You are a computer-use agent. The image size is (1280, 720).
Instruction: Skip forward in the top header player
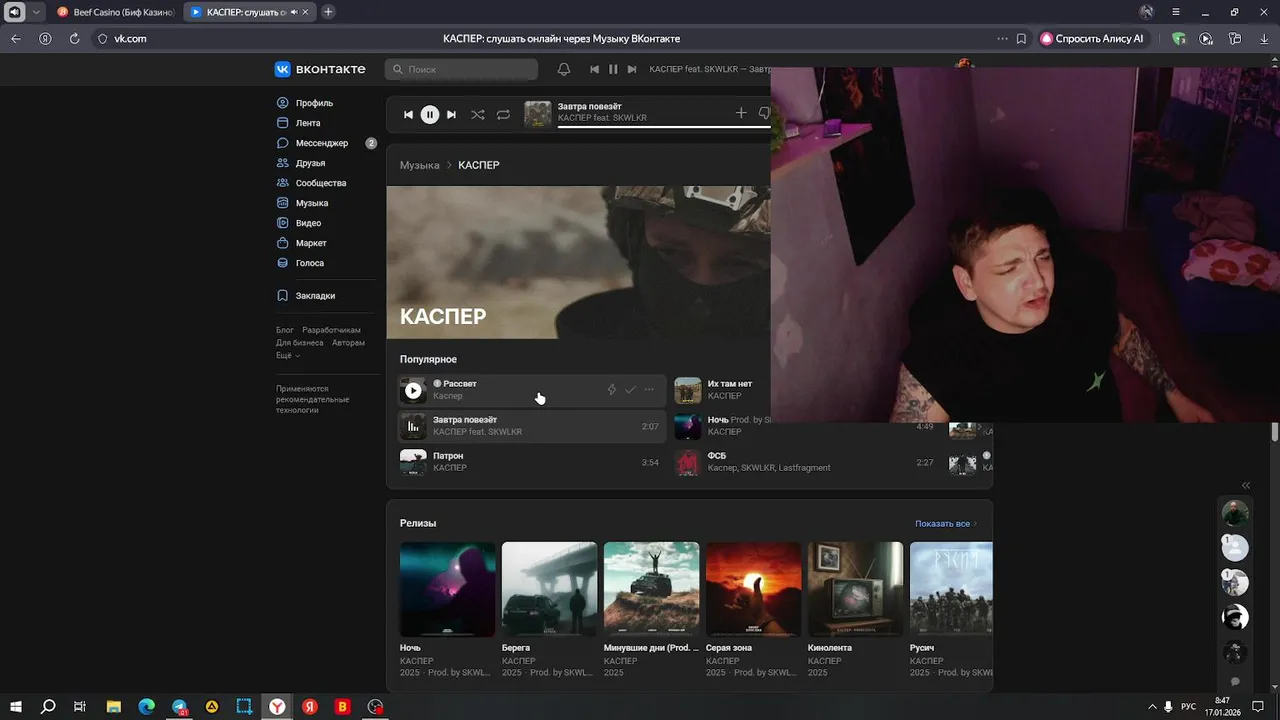(632, 69)
